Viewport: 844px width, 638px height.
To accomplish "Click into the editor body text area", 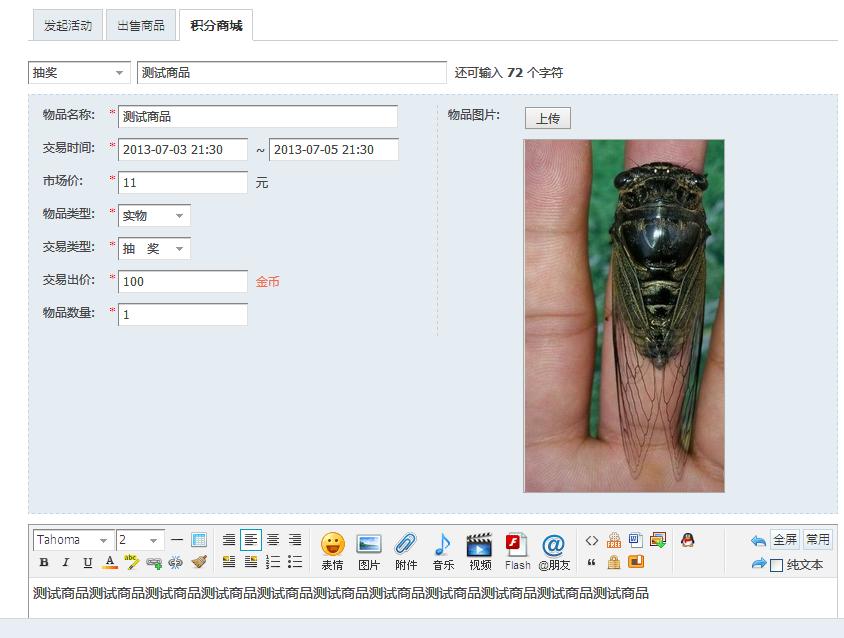I will (433, 598).
